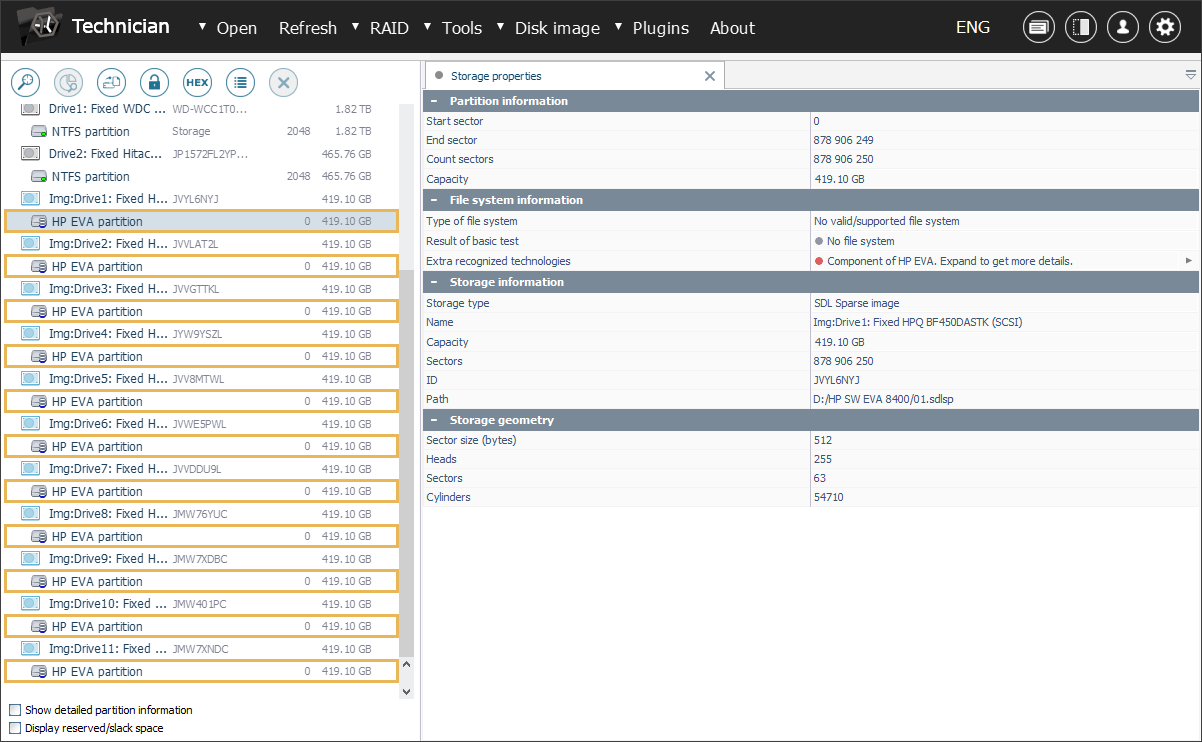The width and height of the screenshot is (1202, 742).
Task: Select the NTFS partition labeled Storage
Action: coord(200,131)
